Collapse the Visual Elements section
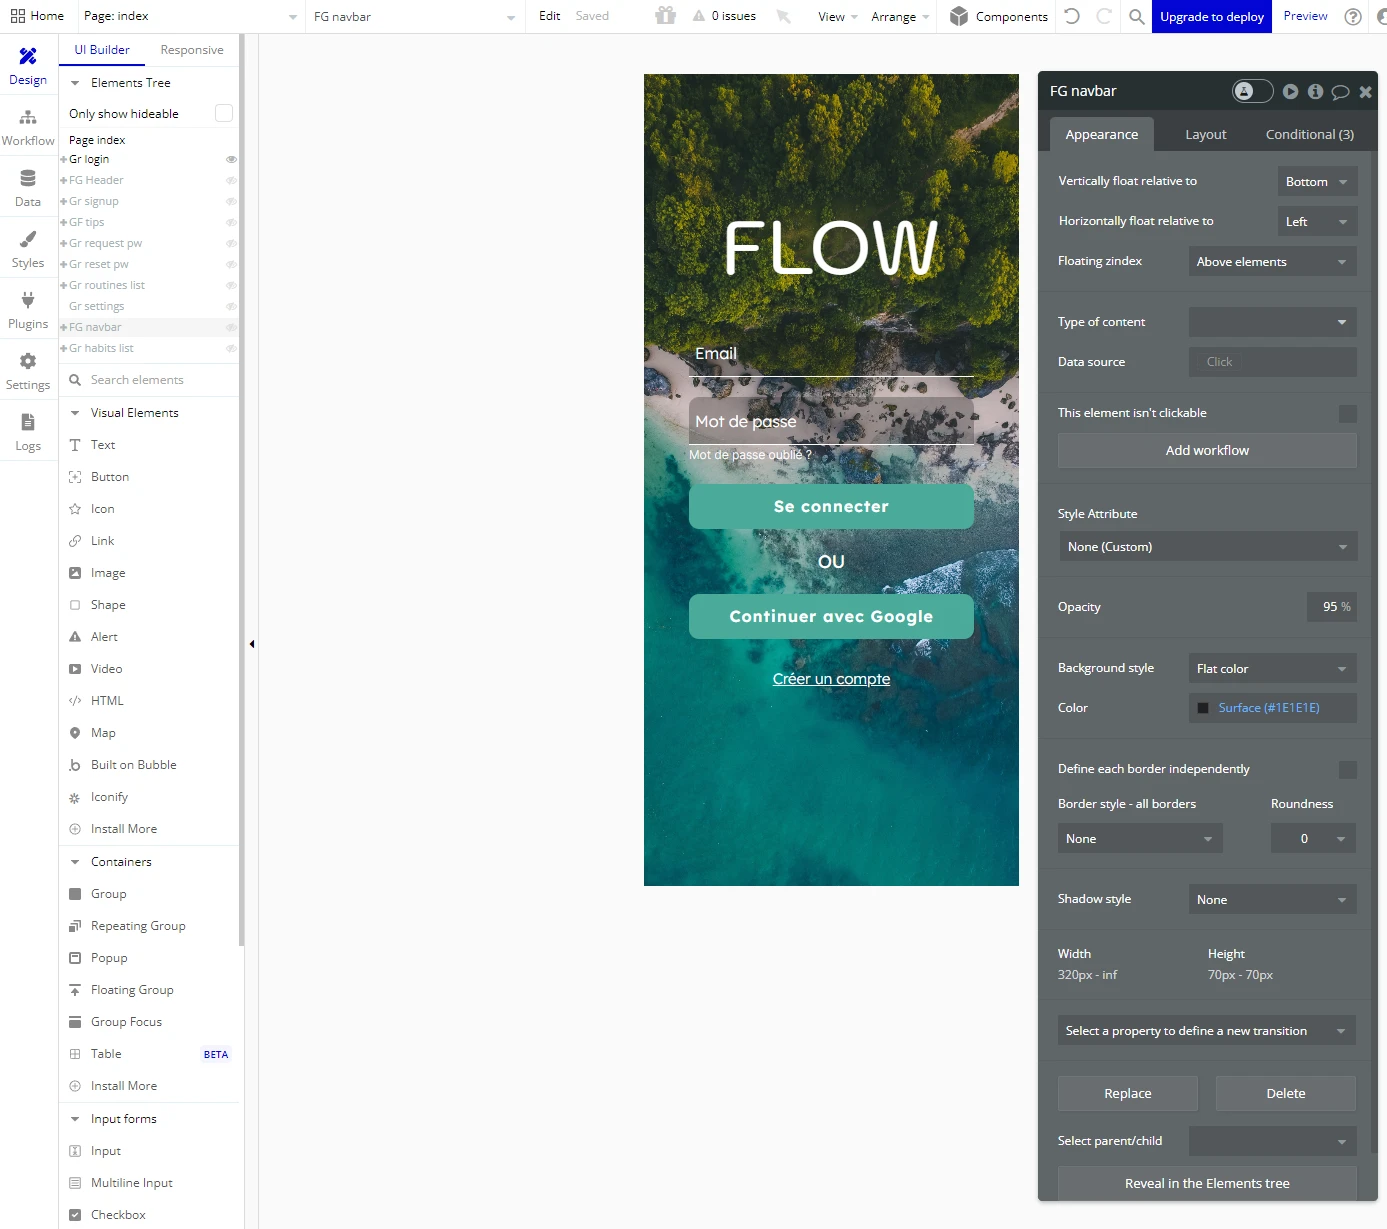 [75, 413]
